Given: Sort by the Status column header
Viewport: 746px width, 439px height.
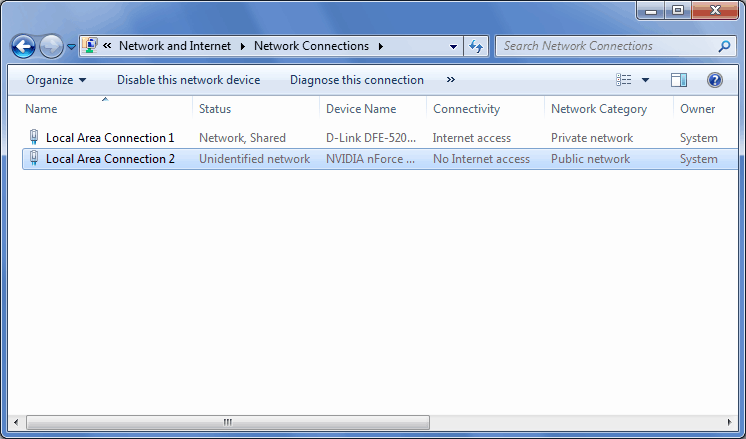Looking at the screenshot, I should (x=215, y=109).
